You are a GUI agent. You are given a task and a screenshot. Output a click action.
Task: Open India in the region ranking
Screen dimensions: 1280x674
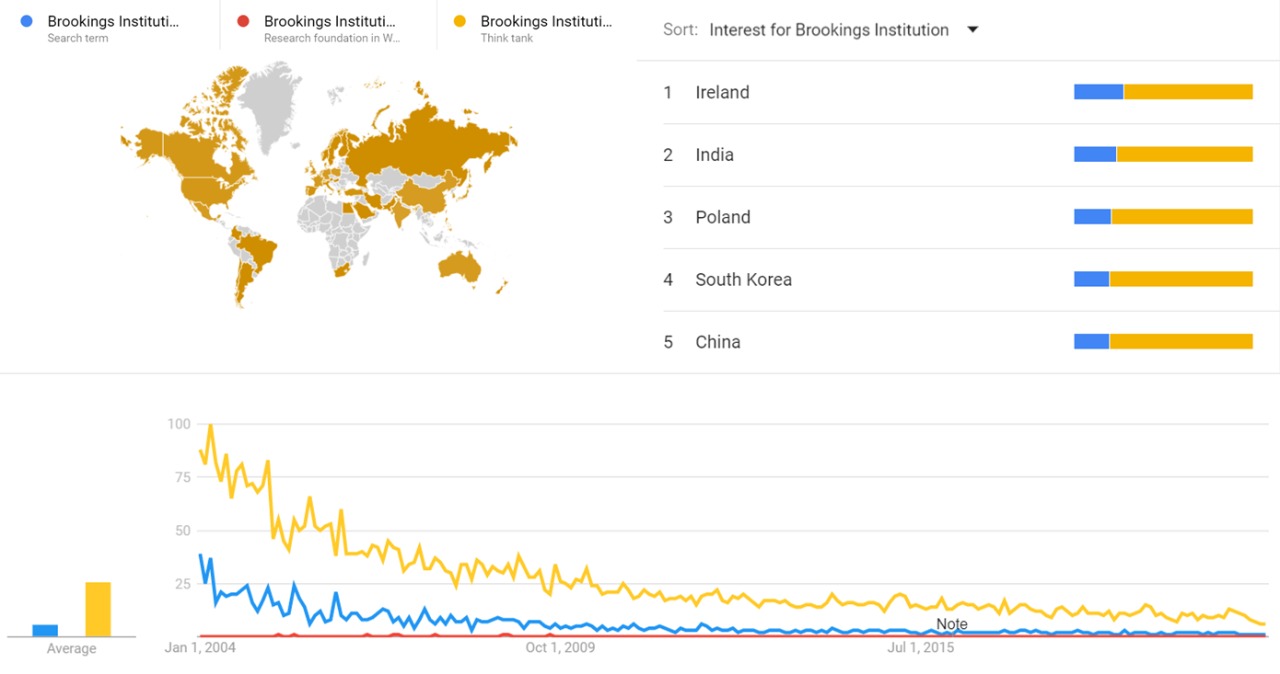(714, 154)
